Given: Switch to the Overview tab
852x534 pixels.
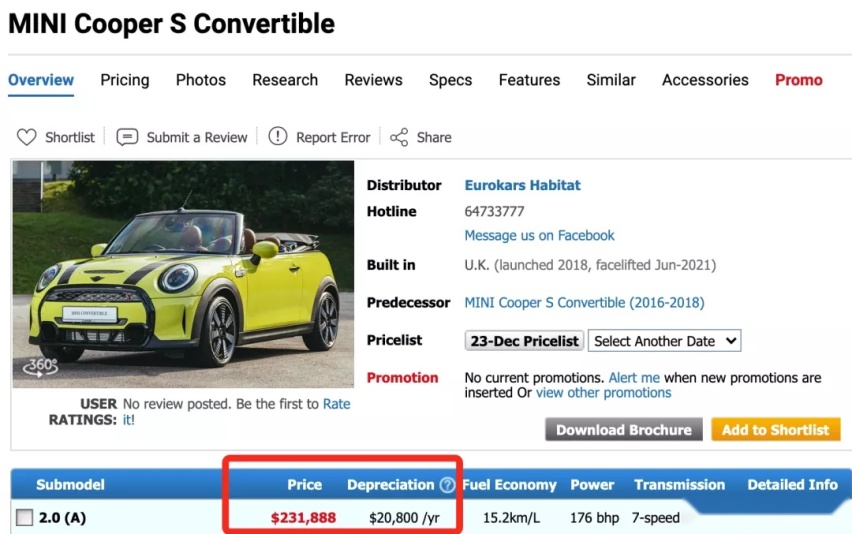Looking at the screenshot, I should click(41, 80).
